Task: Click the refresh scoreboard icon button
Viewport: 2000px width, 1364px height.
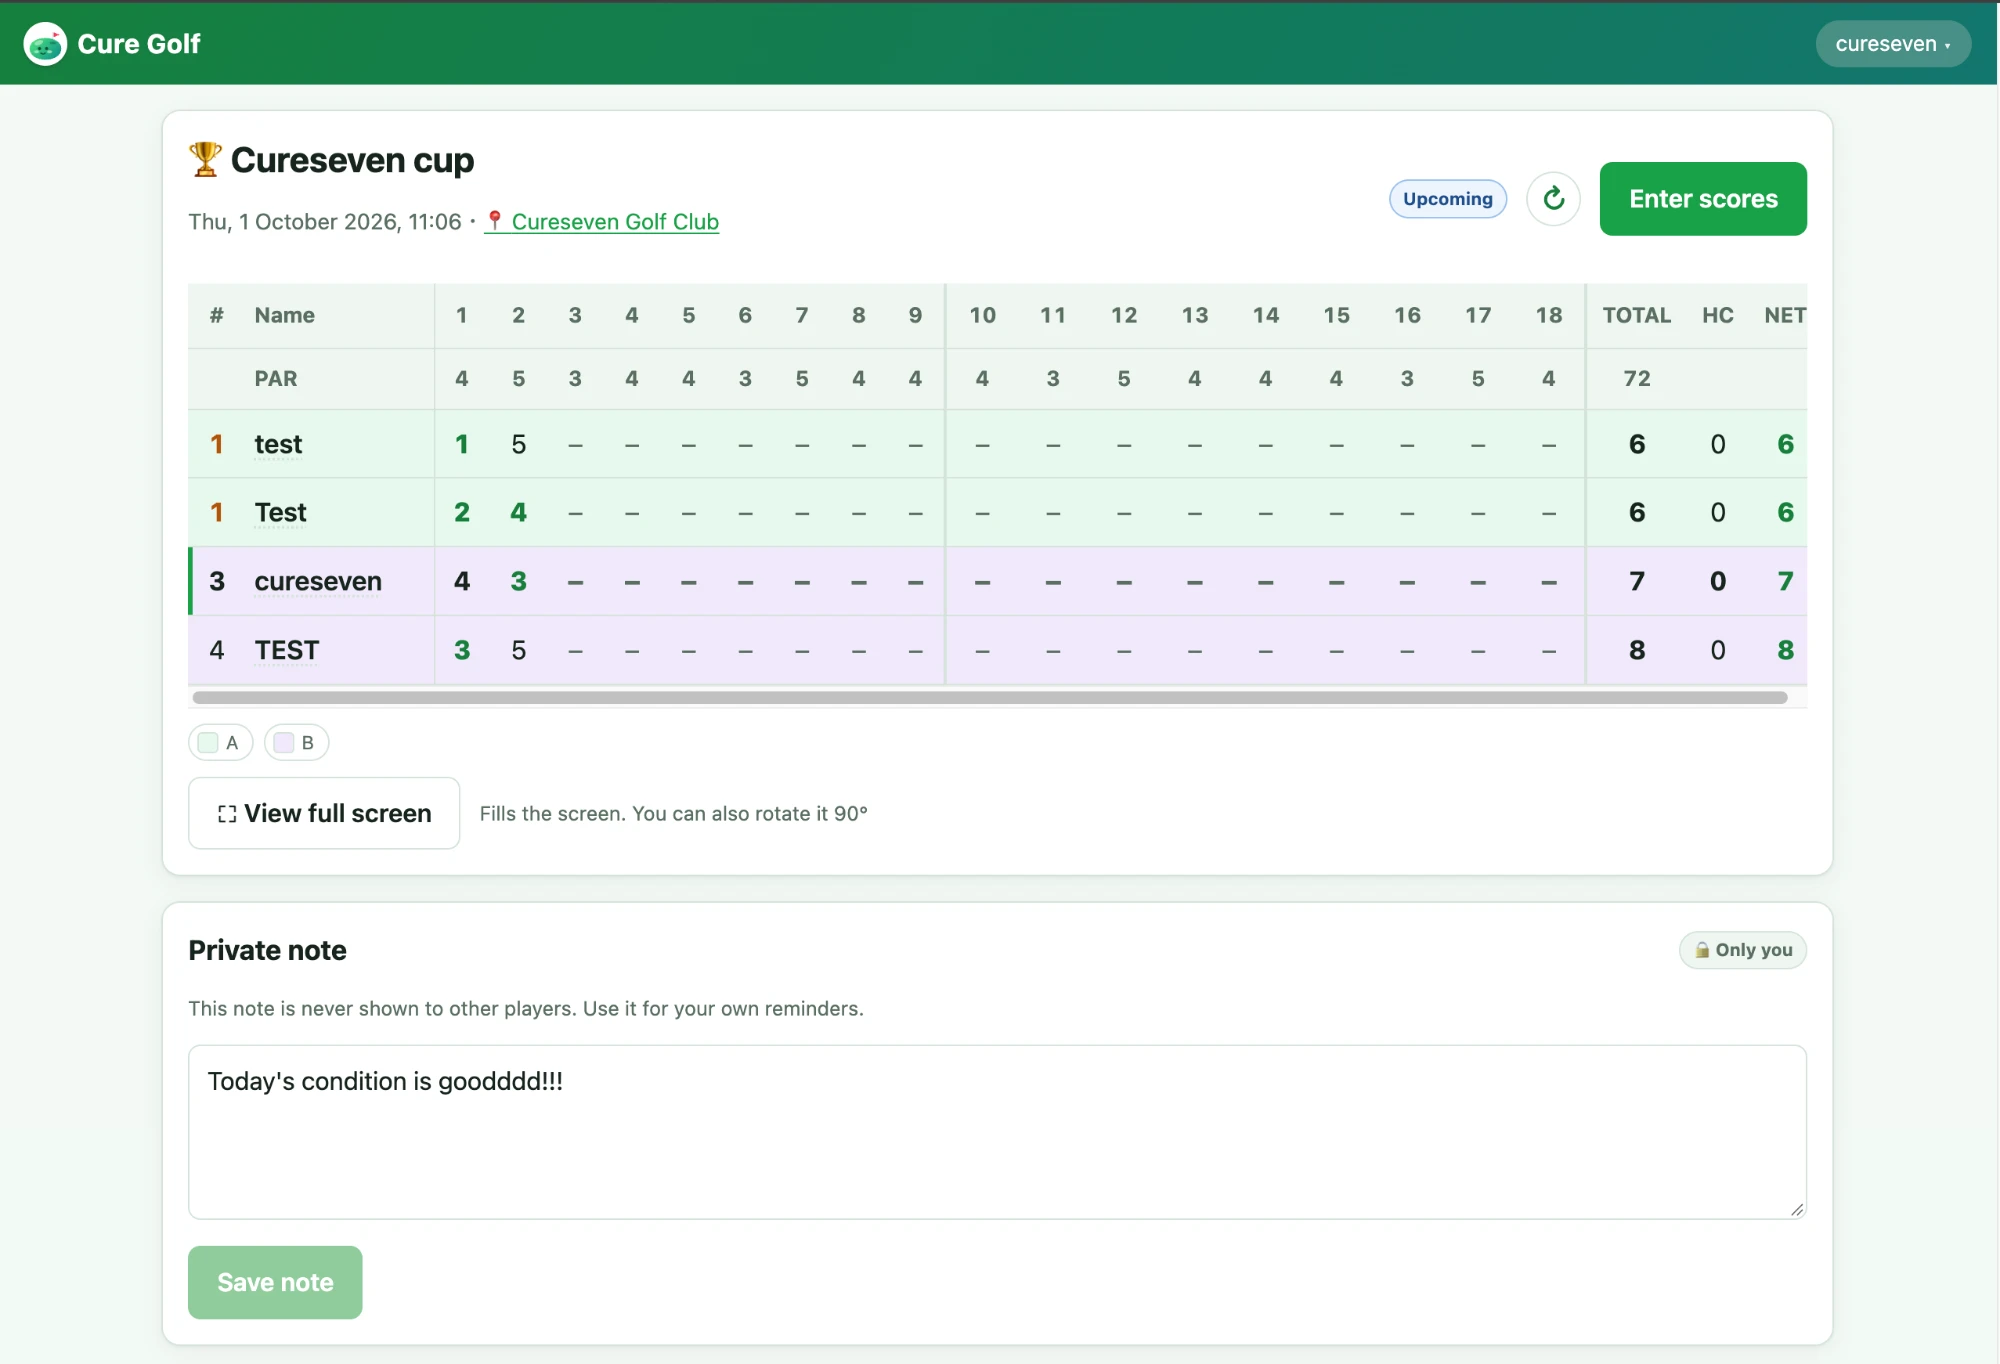Action: (1553, 199)
